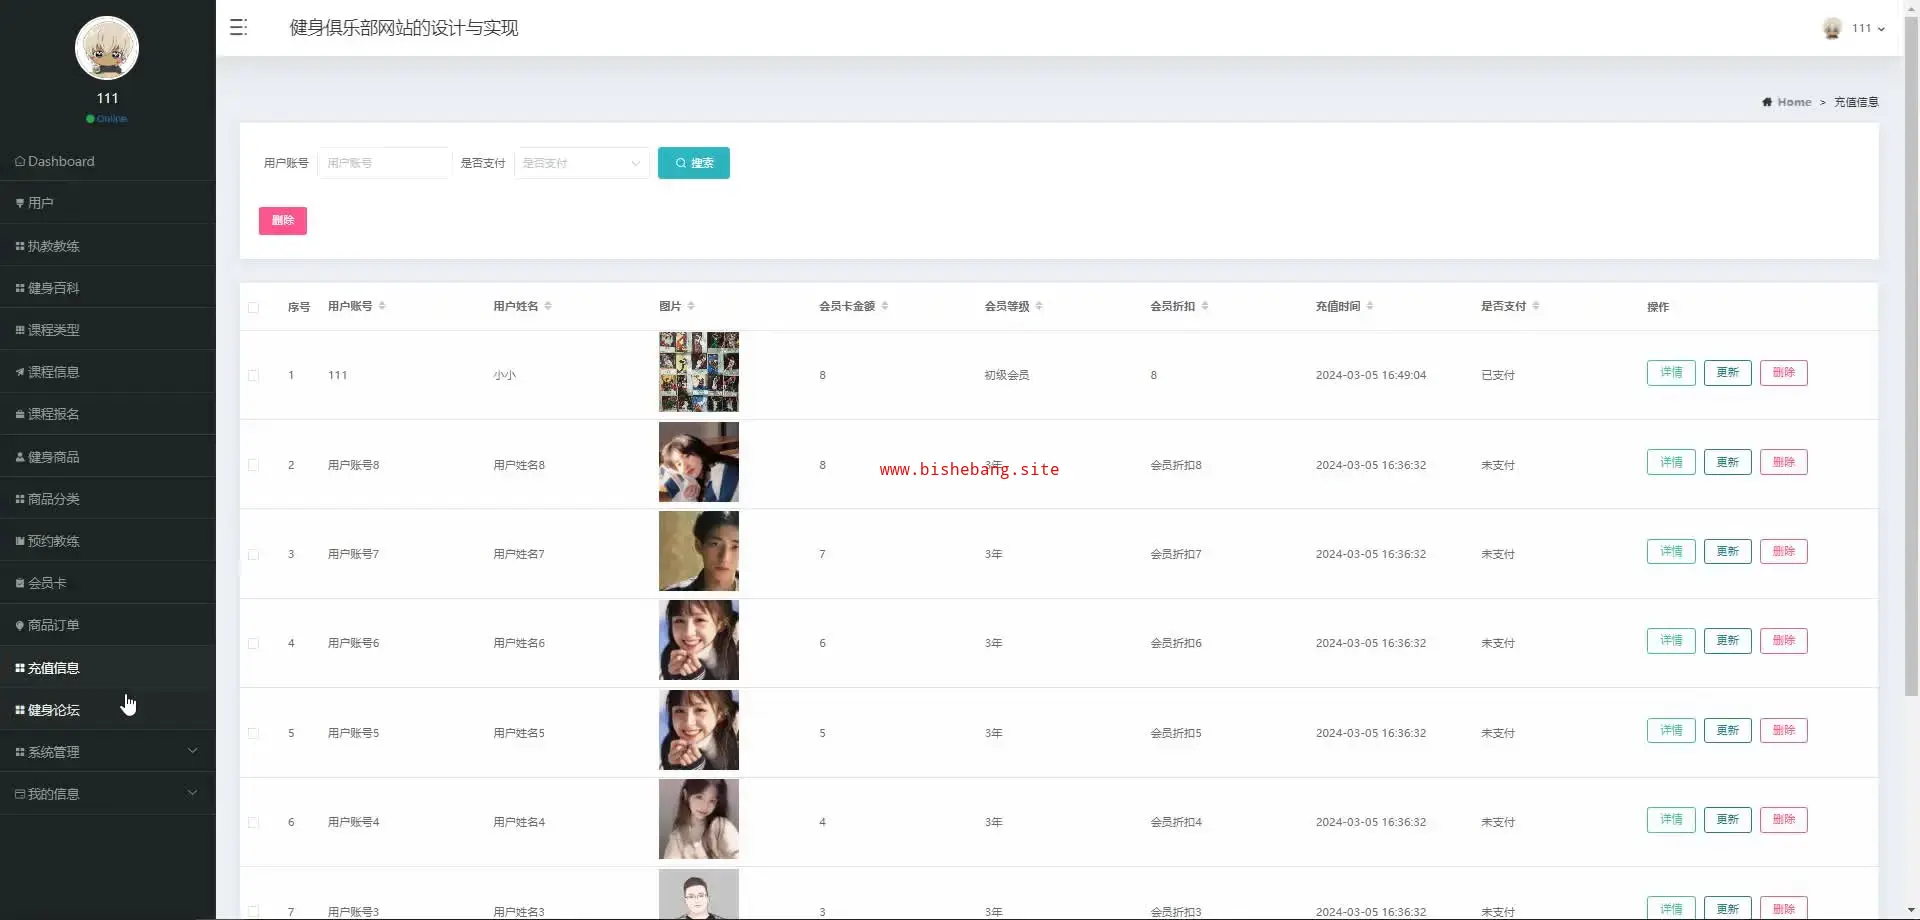
Task: Sort by 会员等级 column icon
Action: tap(1039, 306)
